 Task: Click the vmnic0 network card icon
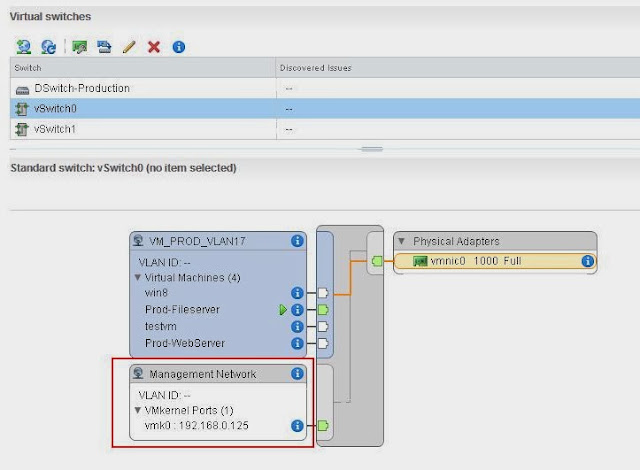click(420, 261)
